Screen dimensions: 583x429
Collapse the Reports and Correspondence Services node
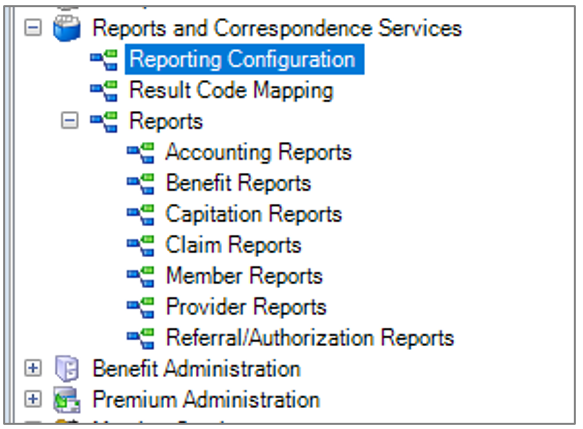(33, 28)
